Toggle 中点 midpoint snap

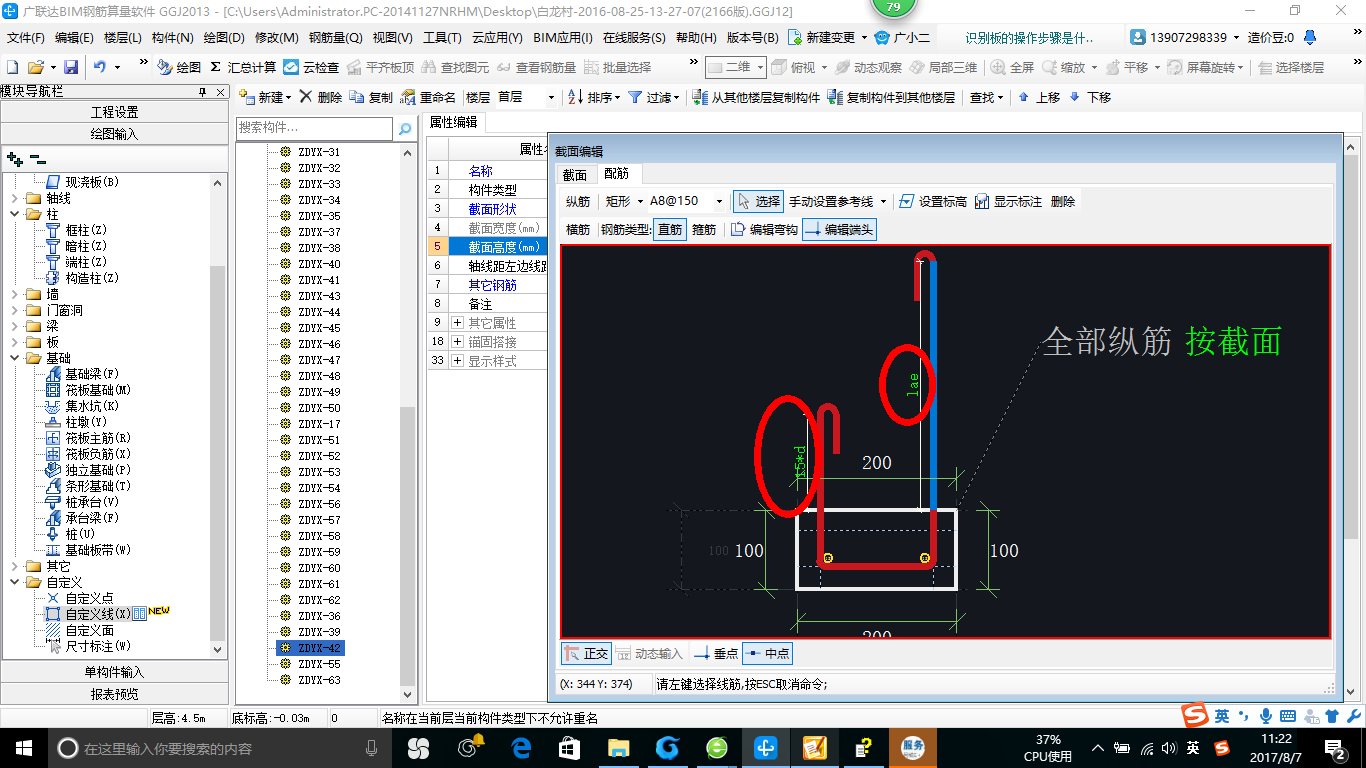767,653
